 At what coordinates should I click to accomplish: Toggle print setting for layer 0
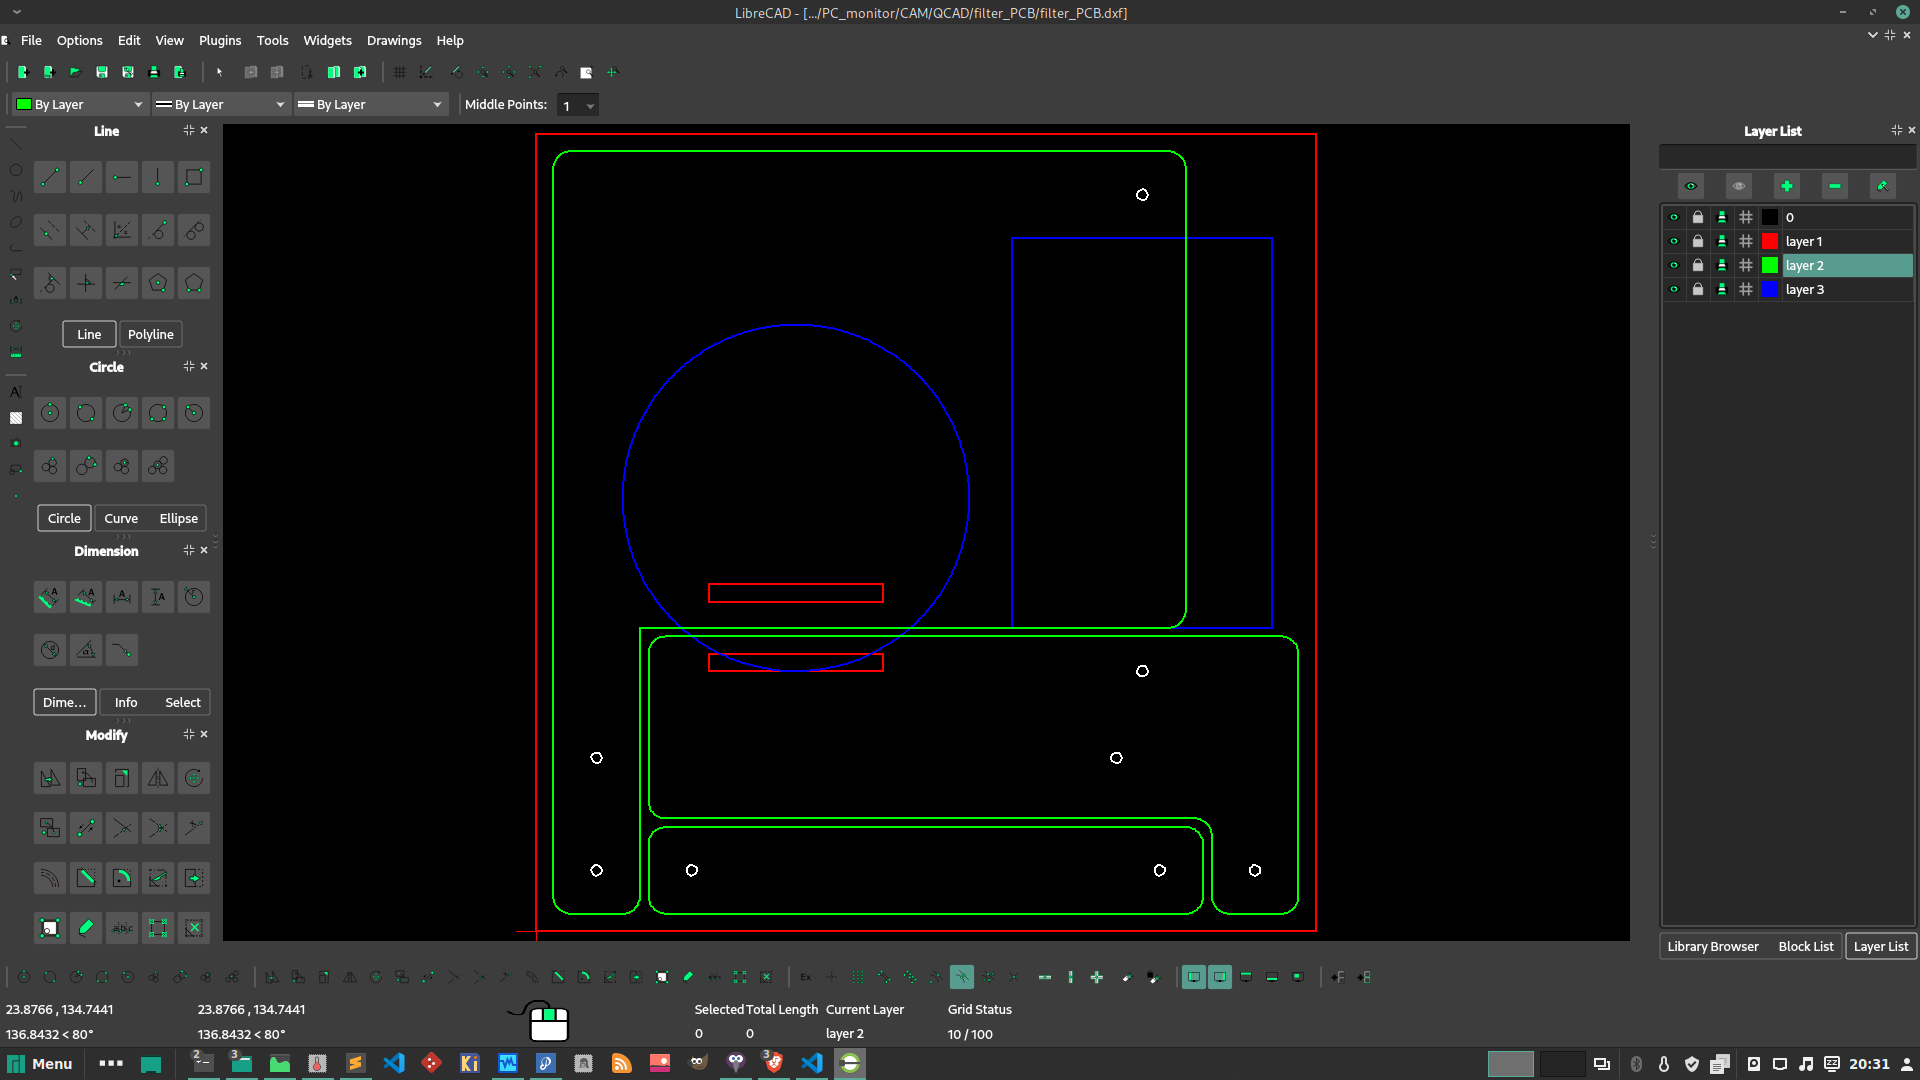point(1722,218)
